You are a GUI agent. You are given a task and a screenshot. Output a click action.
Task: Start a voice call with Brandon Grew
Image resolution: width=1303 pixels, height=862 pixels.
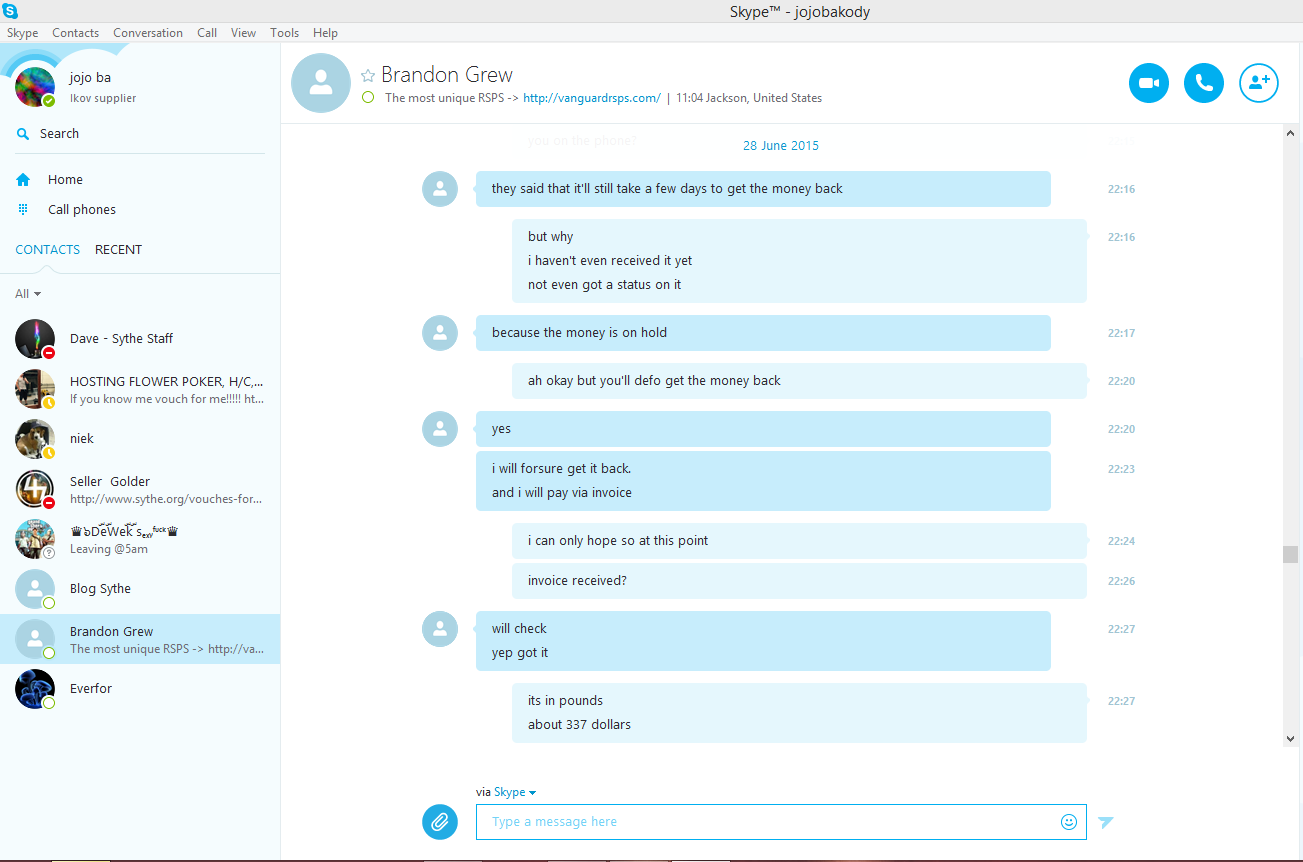[1204, 83]
